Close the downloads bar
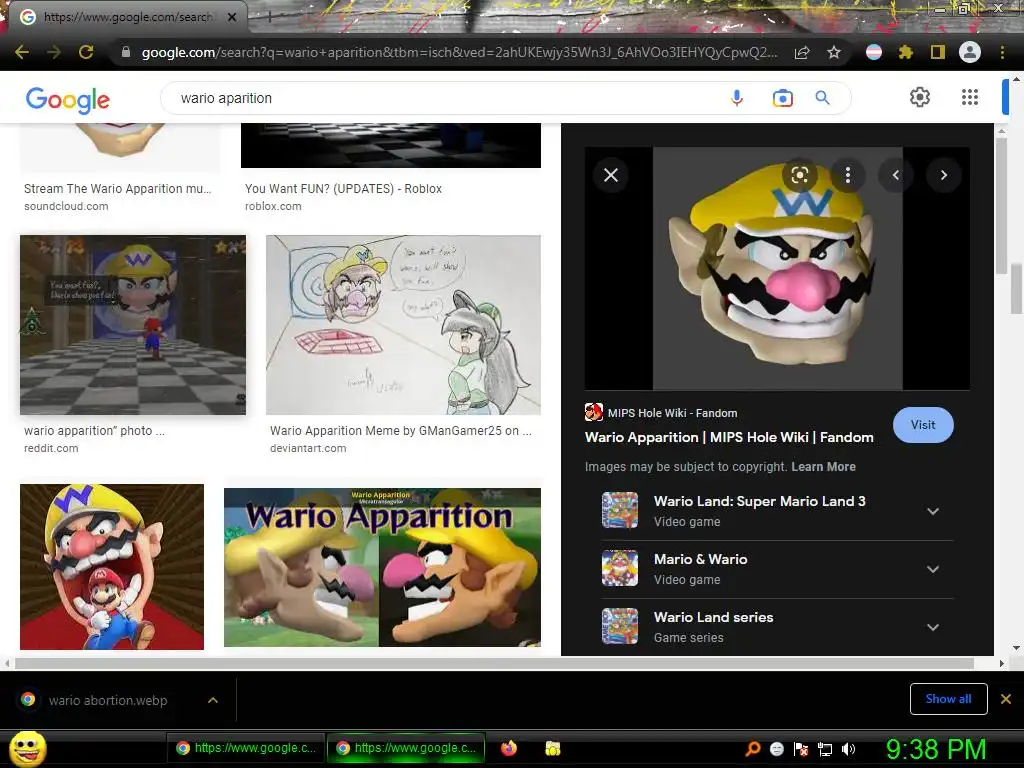Viewport: 1024px width, 768px height. click(x=1006, y=699)
